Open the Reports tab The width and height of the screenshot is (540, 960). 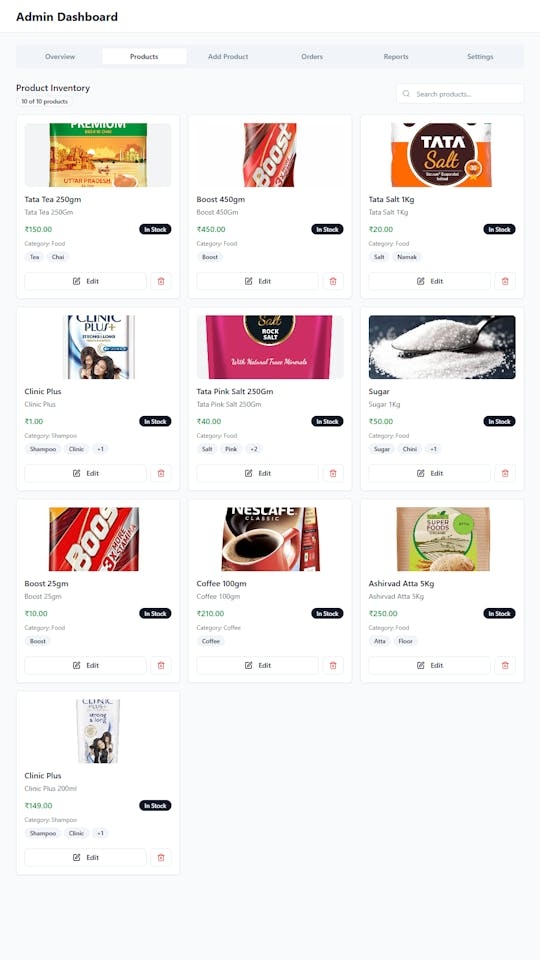(396, 56)
